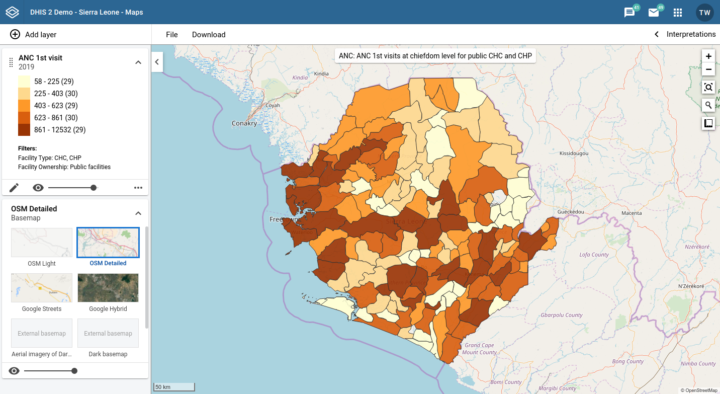This screenshot has height=394, width=720.
Task: Click the map zoom in plus button
Action: (709, 56)
